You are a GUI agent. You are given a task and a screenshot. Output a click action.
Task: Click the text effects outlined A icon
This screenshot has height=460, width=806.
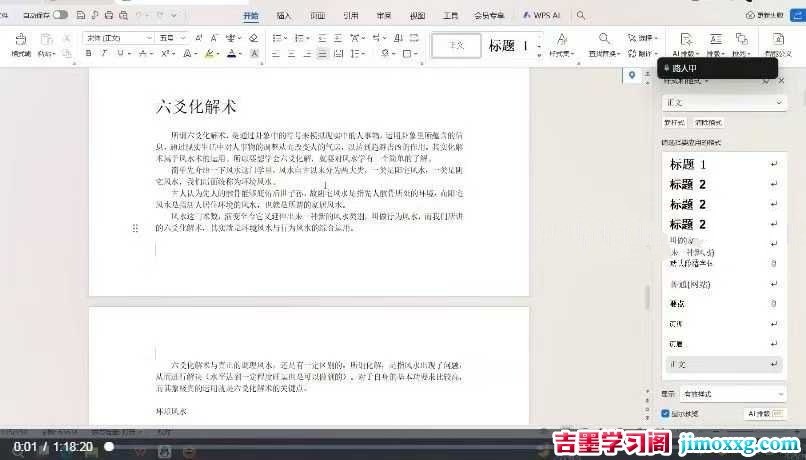(x=187, y=53)
